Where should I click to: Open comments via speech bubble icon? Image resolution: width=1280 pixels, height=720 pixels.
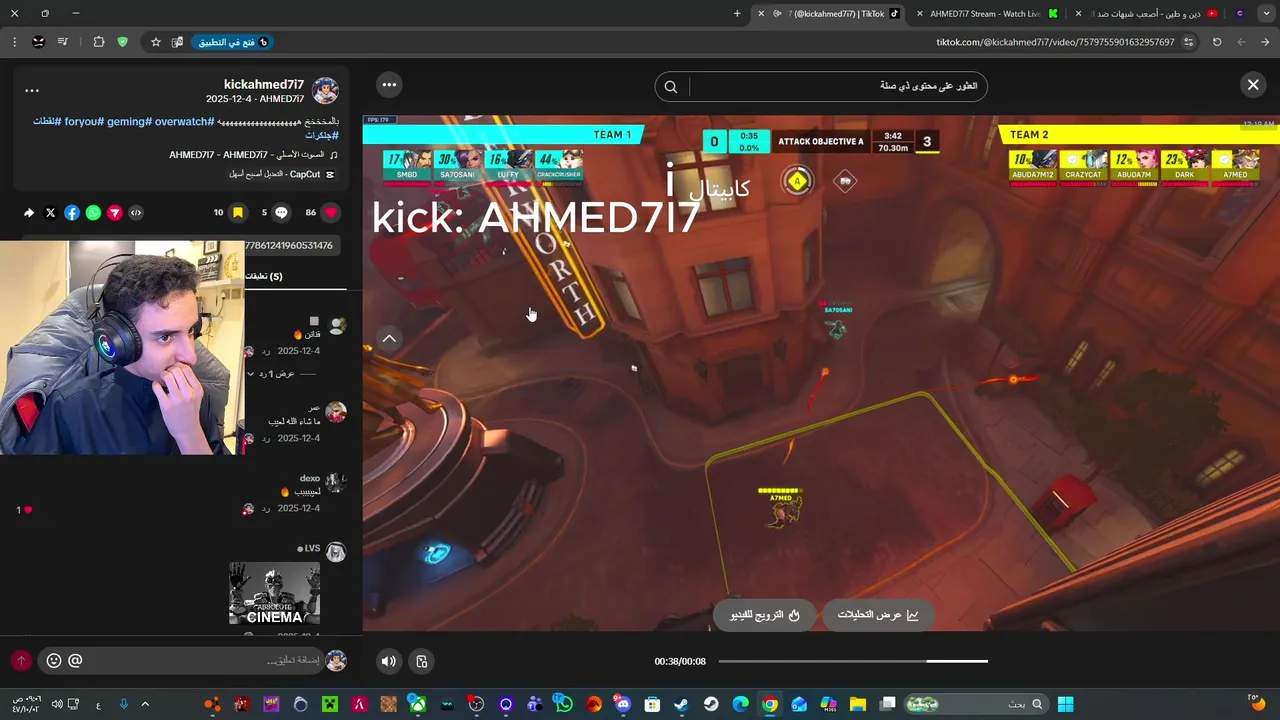pyautogui.click(x=281, y=213)
